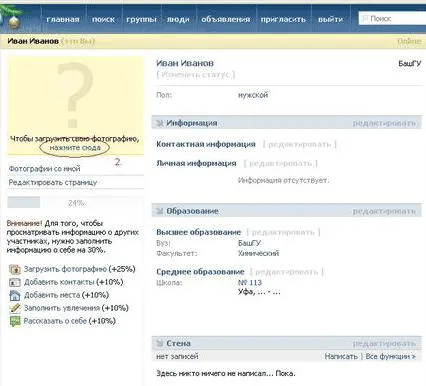Open the главная menu item

(63, 19)
